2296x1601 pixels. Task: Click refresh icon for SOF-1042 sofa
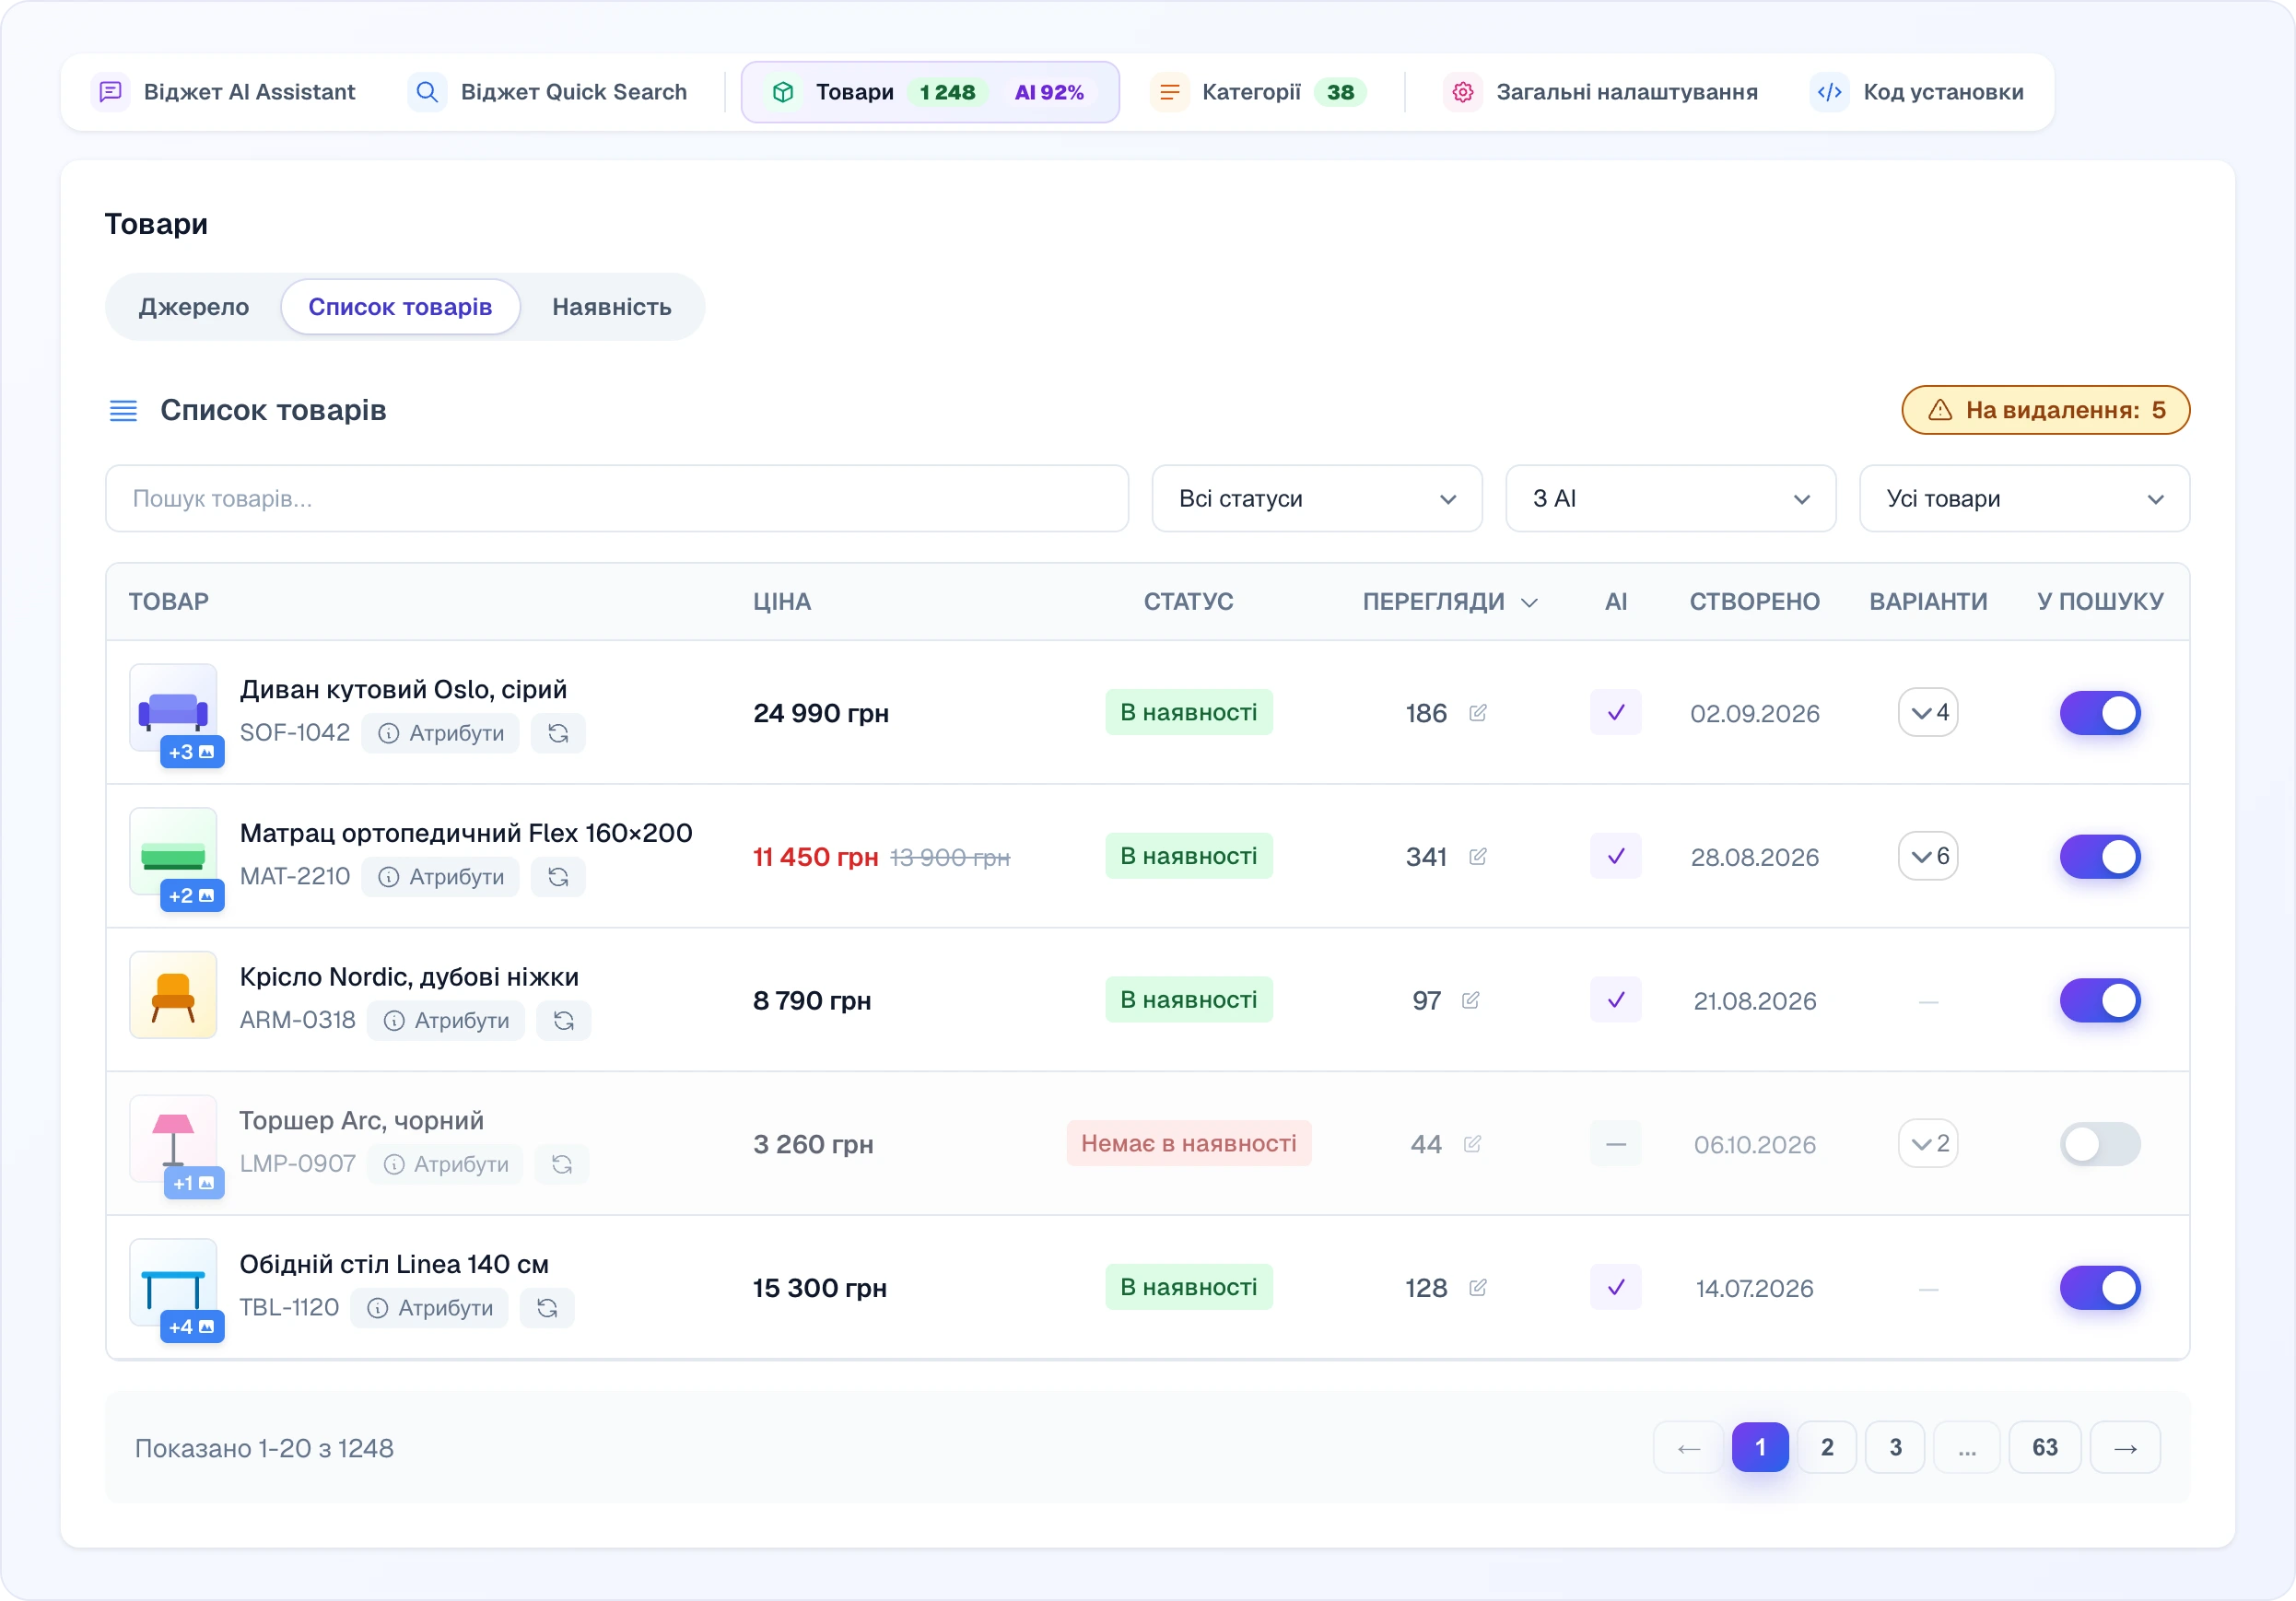click(x=558, y=733)
